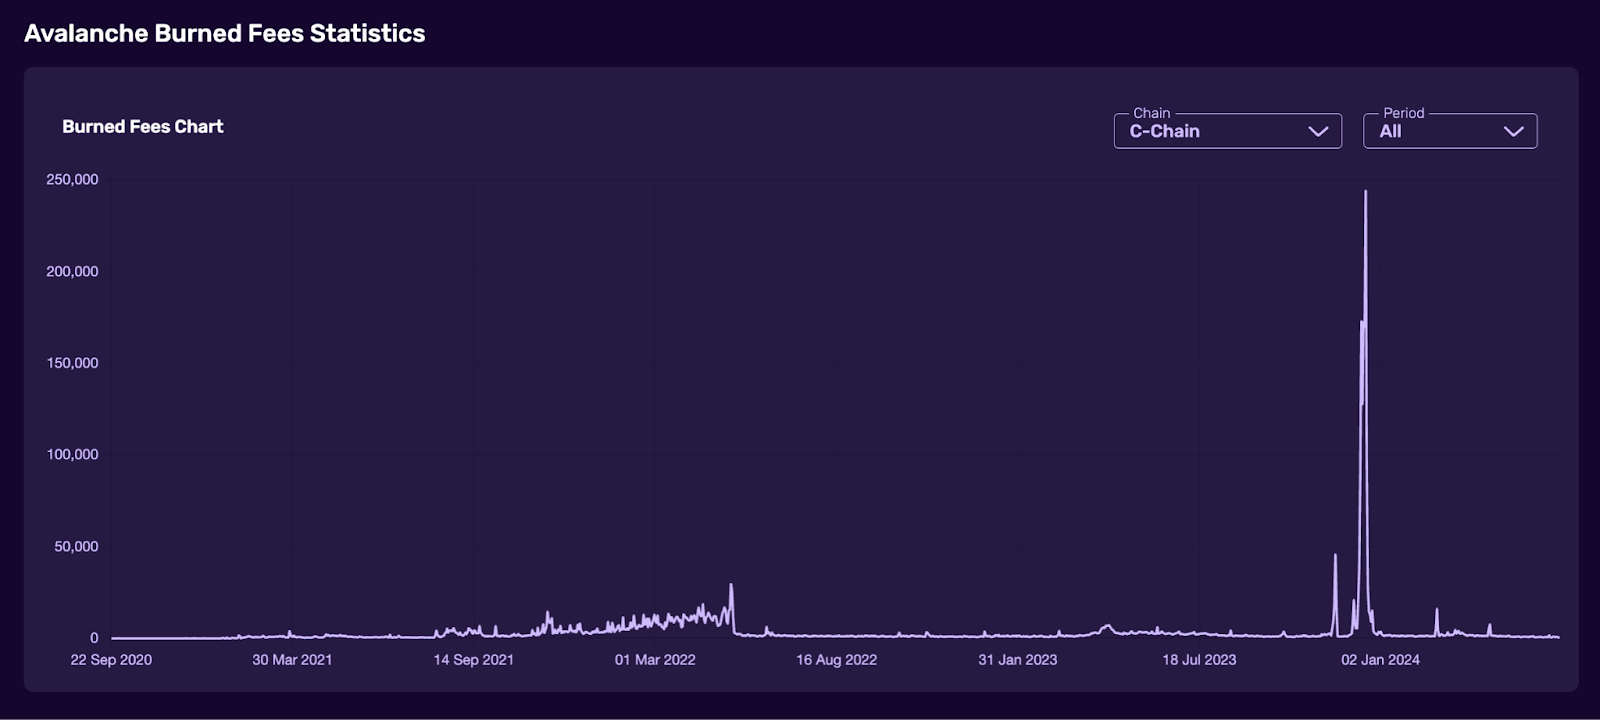This screenshot has height=720, width=1600.
Task: Click the 02 Jan 2024 date label
Action: [1381, 660]
